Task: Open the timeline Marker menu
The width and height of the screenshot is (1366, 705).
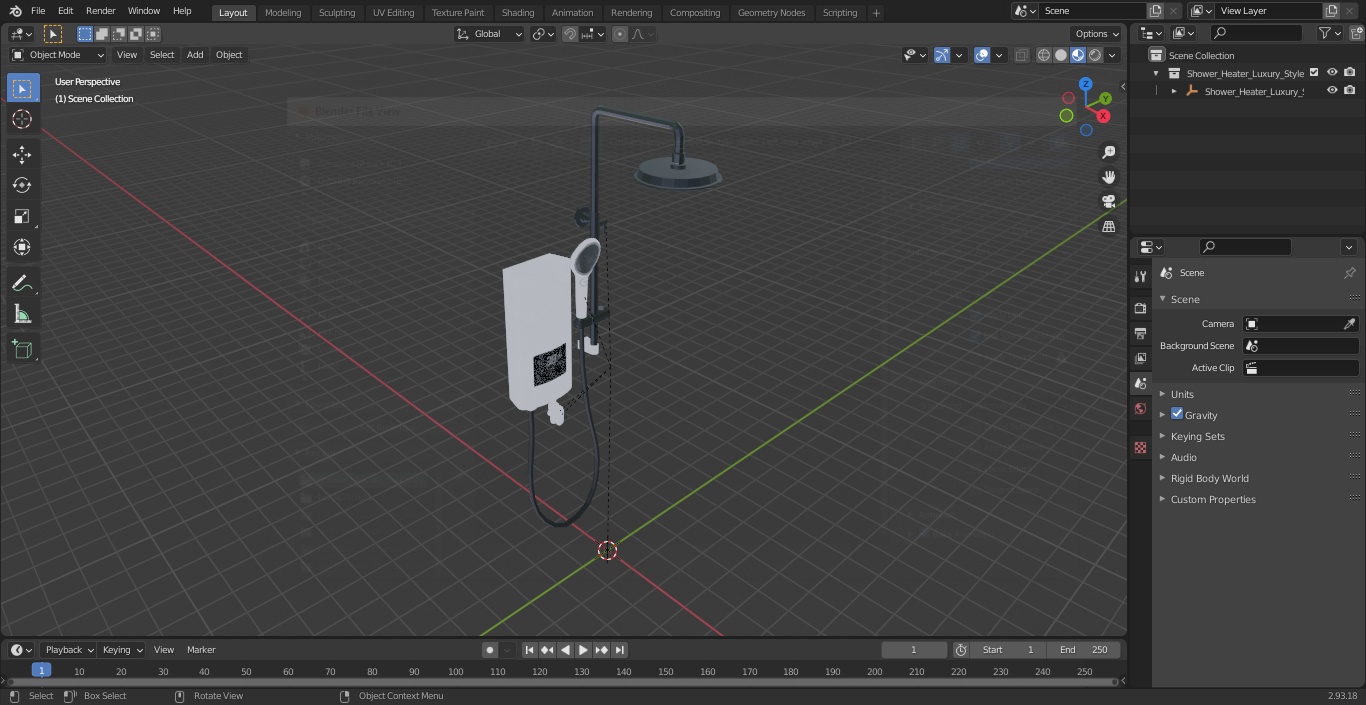Action: [x=201, y=650]
